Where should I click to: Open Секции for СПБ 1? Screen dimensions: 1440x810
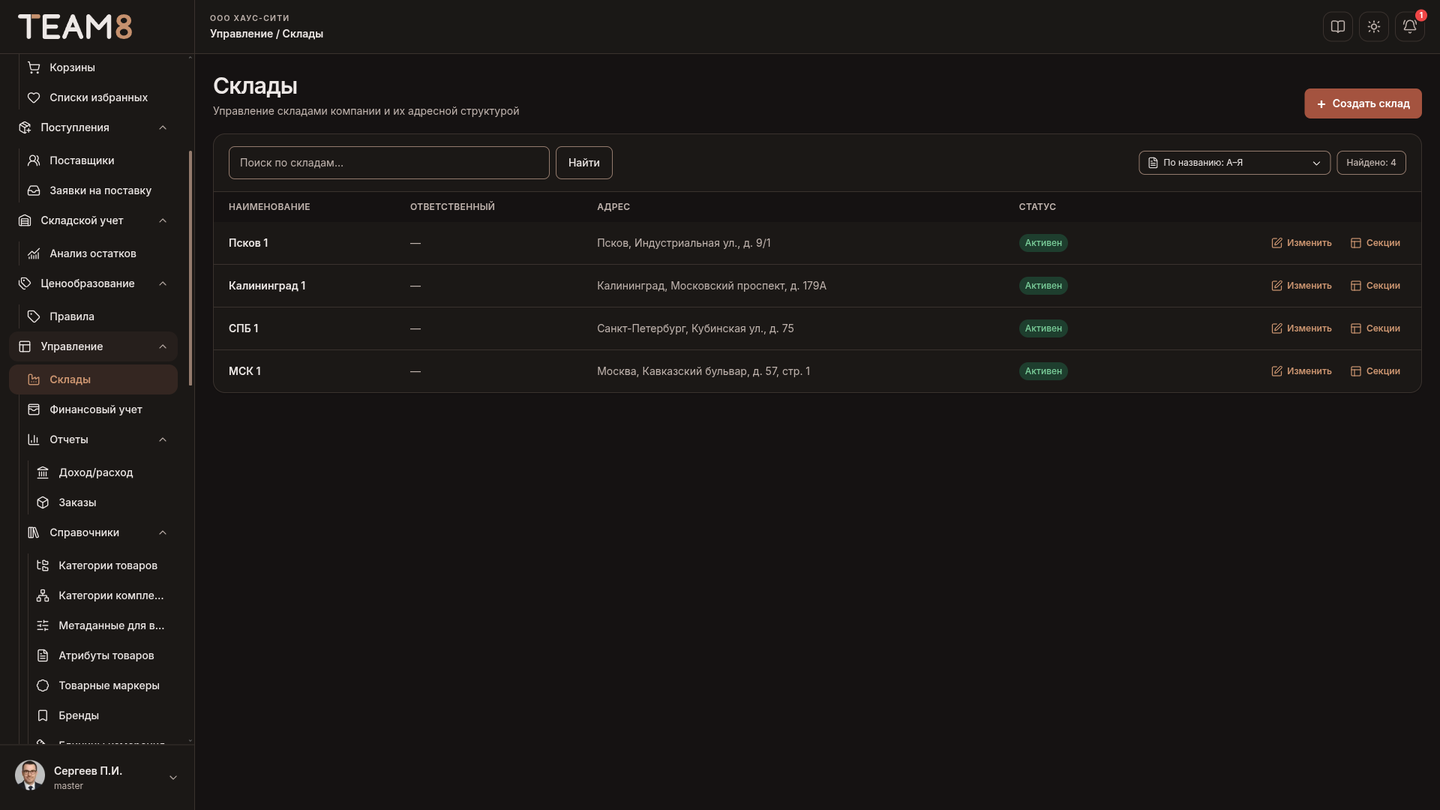pos(1375,329)
